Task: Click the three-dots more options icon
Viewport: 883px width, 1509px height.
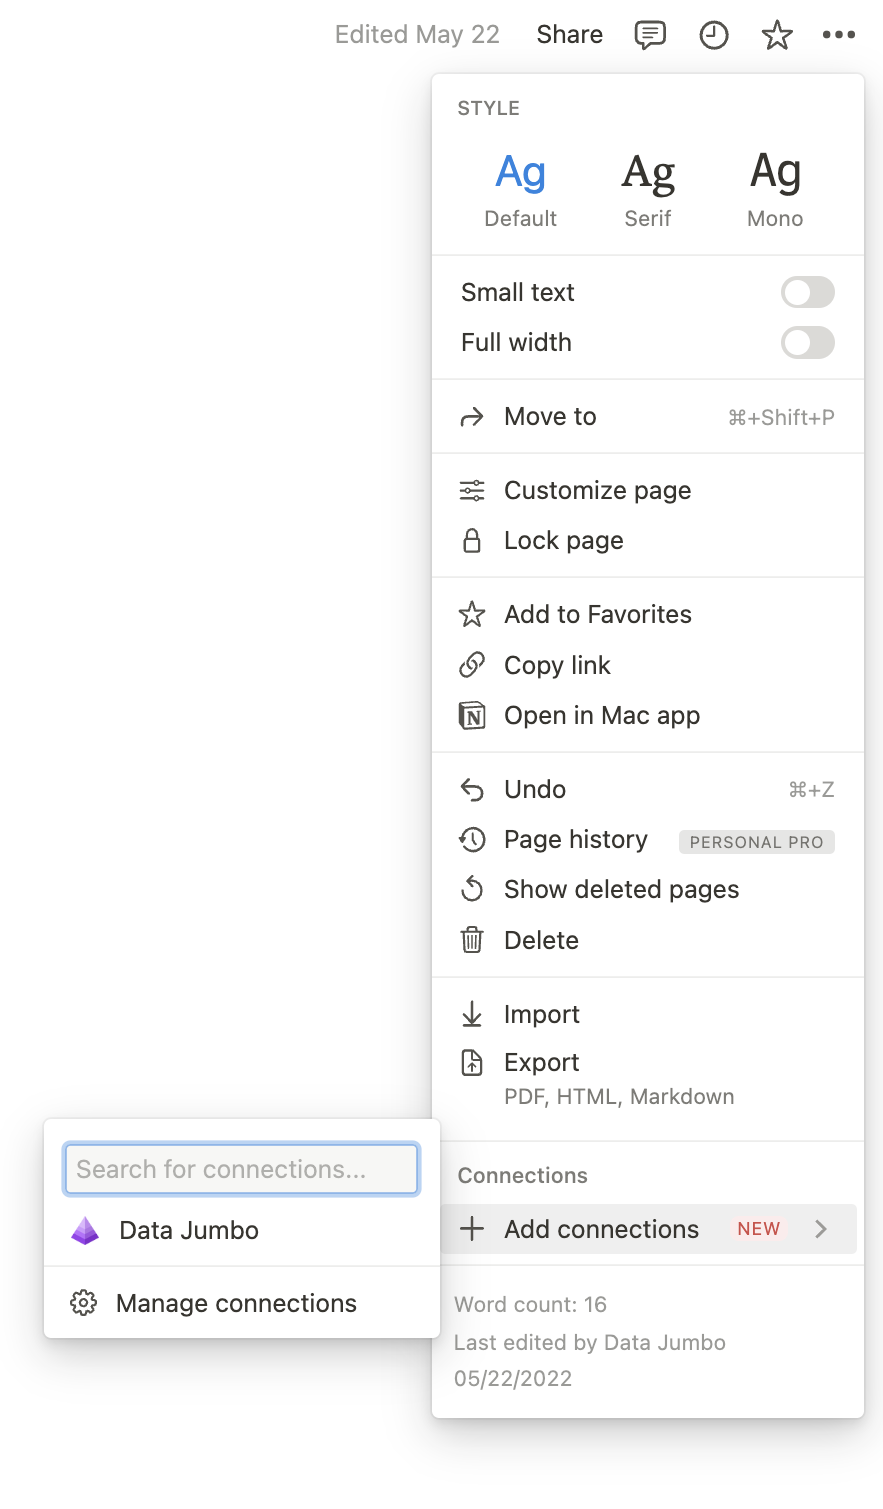Action: pos(838,35)
